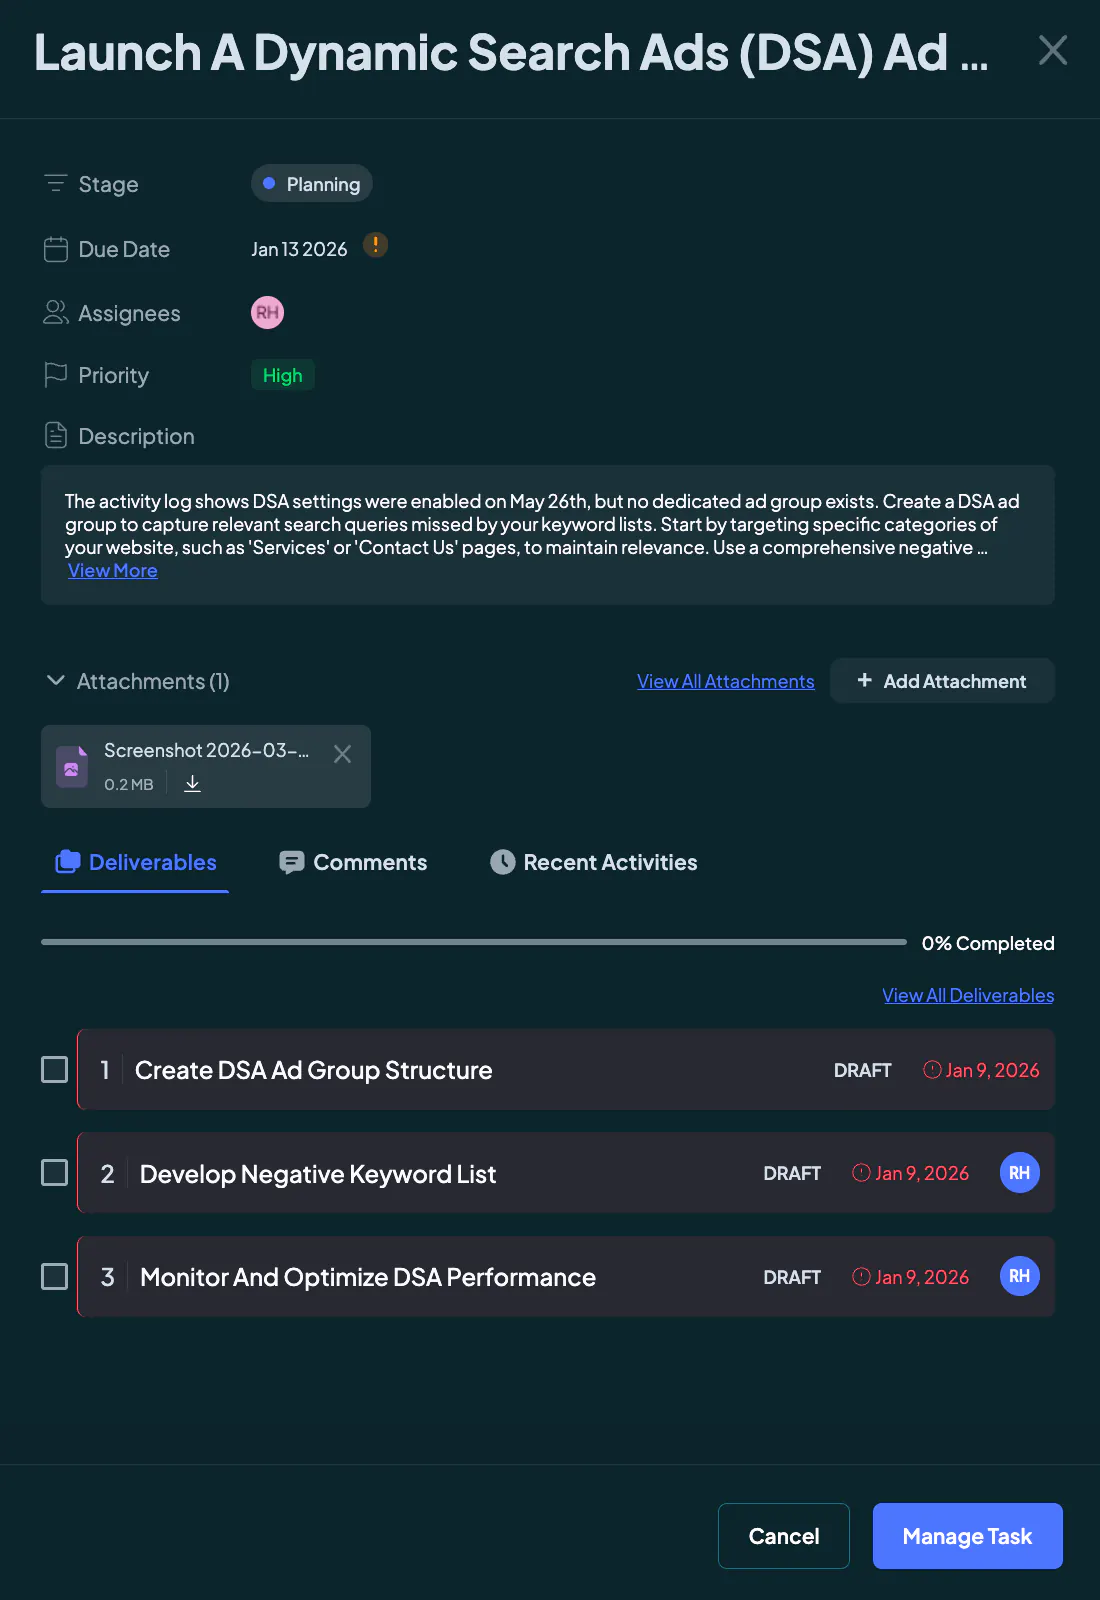Open the Monitor And Optimize DSA Performance deliverable title
This screenshot has width=1100, height=1600.
click(368, 1277)
